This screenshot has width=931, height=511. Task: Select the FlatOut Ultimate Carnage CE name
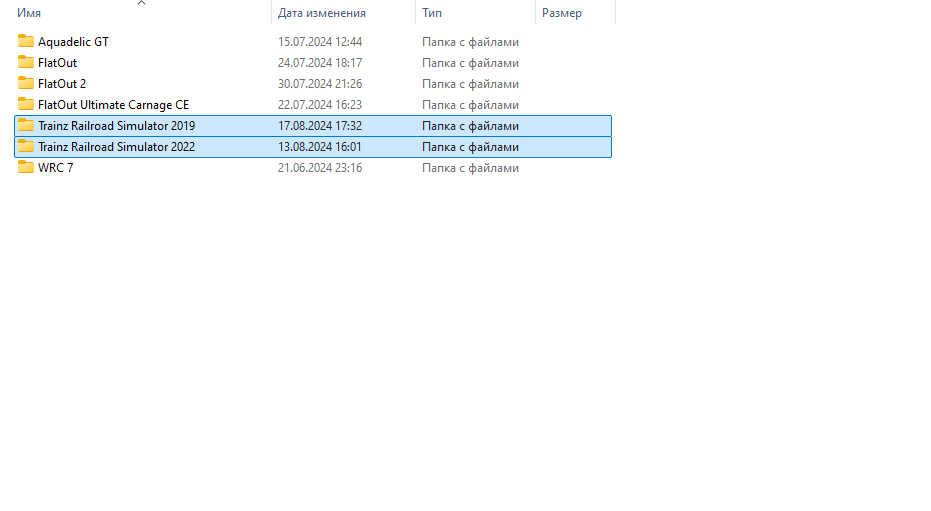pyautogui.click(x=113, y=105)
